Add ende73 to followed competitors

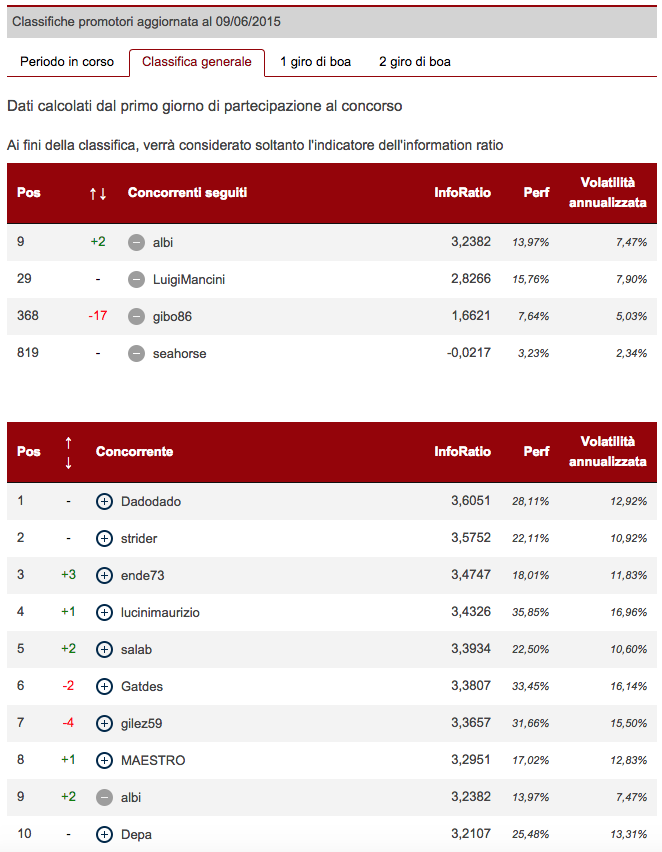104,575
